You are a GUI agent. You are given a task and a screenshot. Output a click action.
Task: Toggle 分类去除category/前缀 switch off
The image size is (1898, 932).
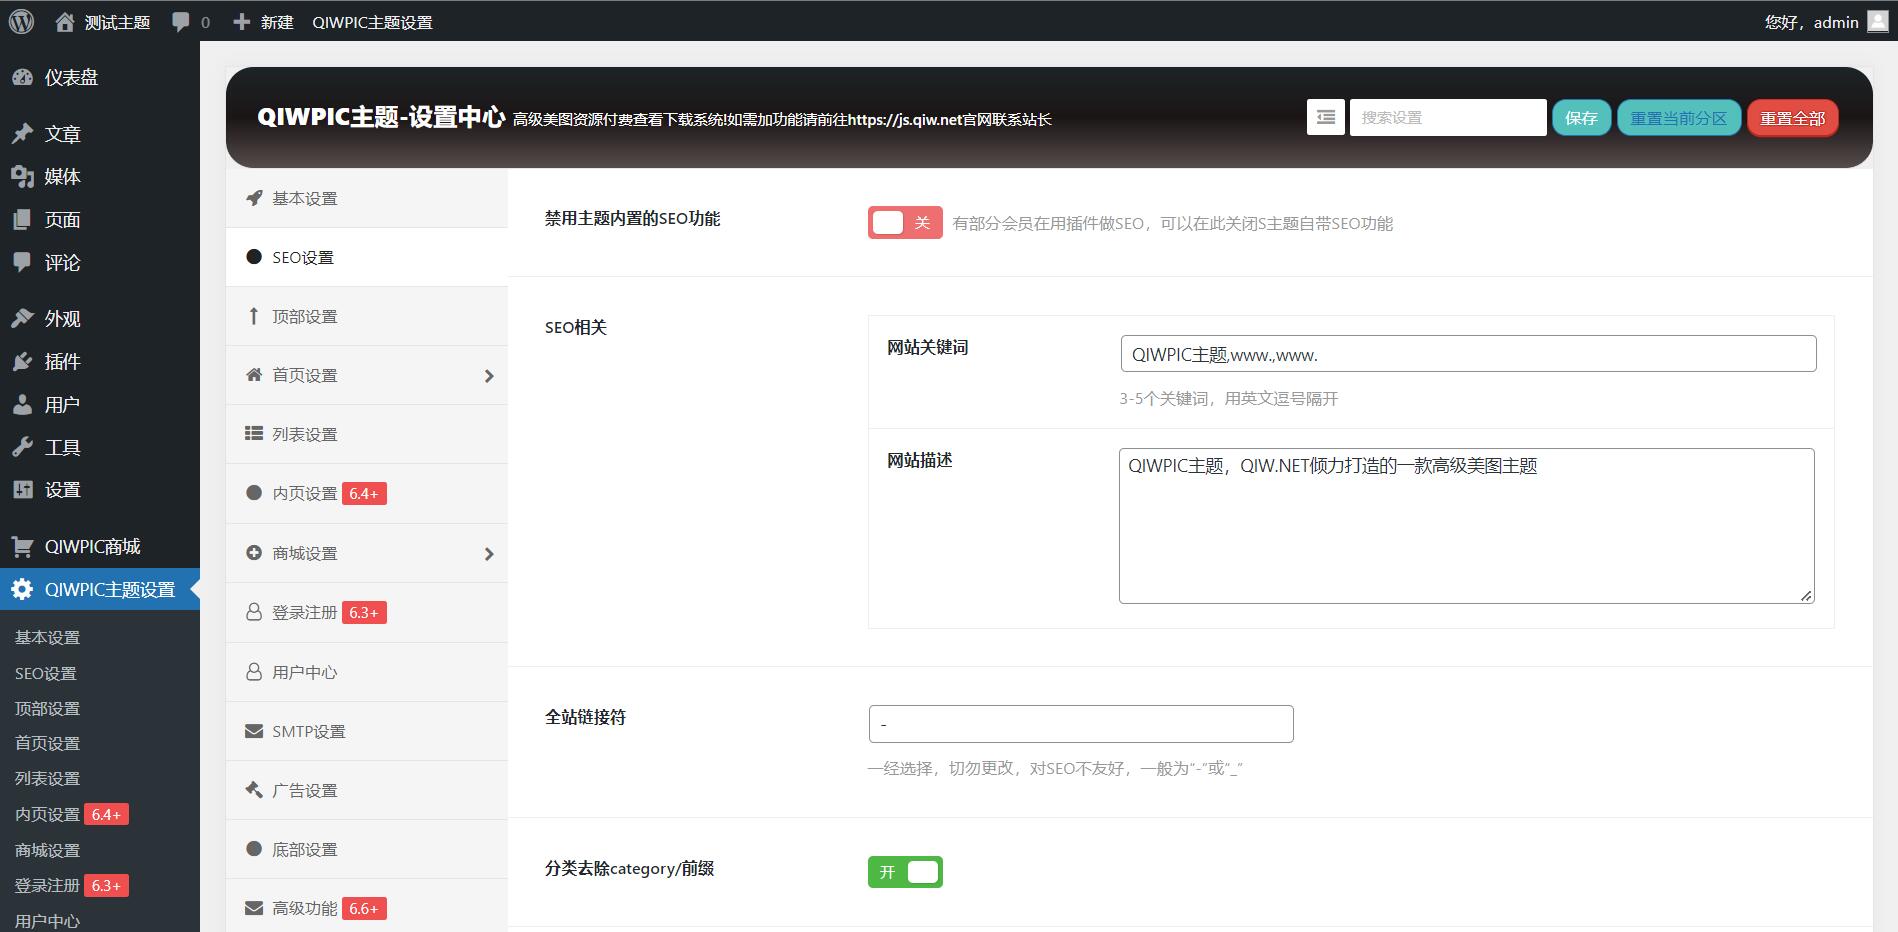click(x=905, y=872)
